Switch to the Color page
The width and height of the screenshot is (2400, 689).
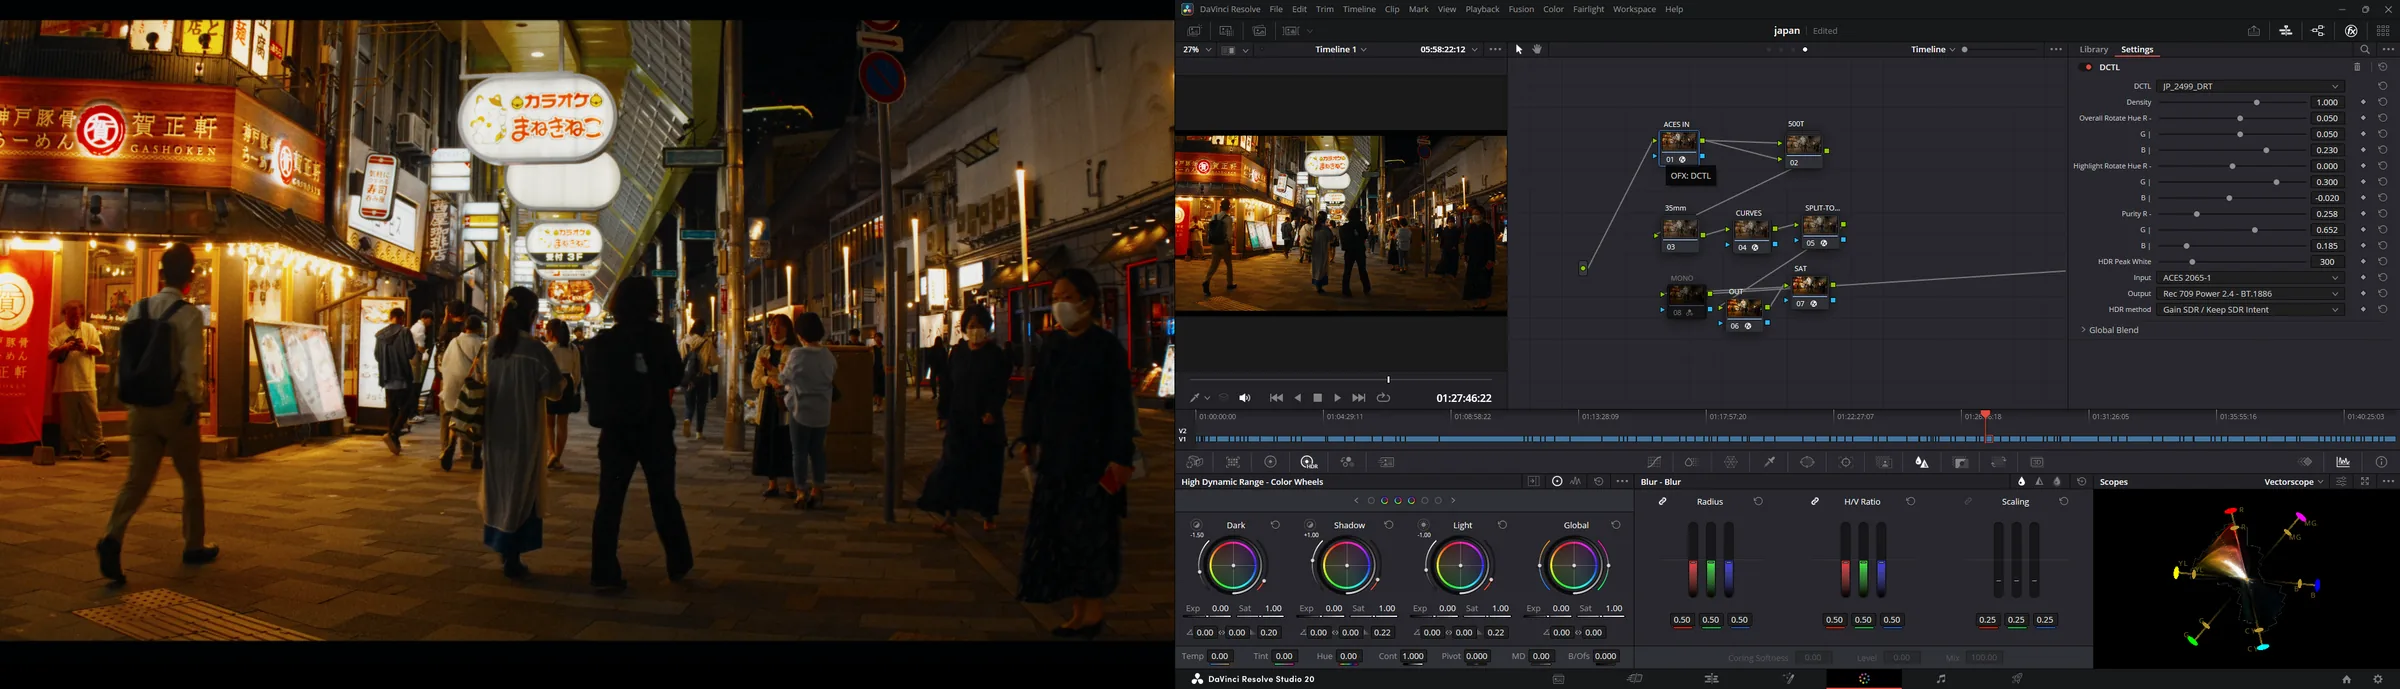coord(1864,679)
